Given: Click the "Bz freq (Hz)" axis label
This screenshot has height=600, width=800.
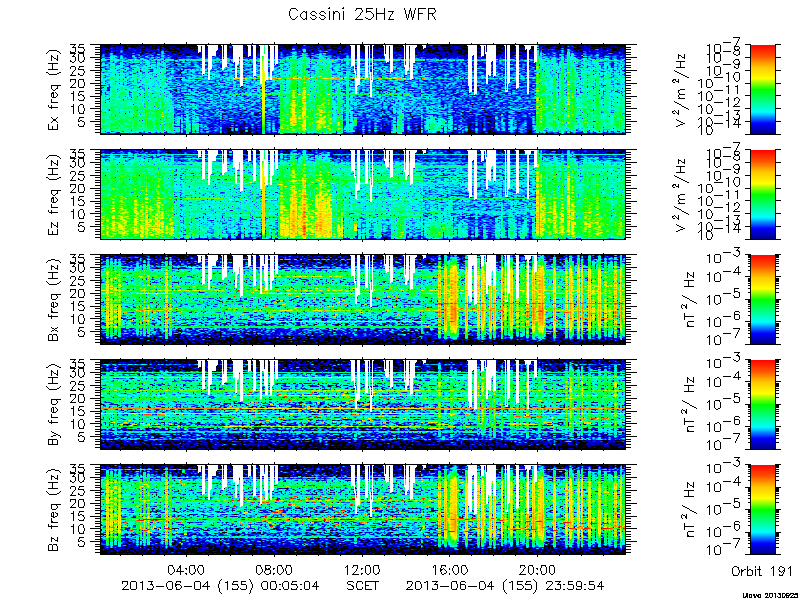Looking at the screenshot, I should click(x=54, y=510).
